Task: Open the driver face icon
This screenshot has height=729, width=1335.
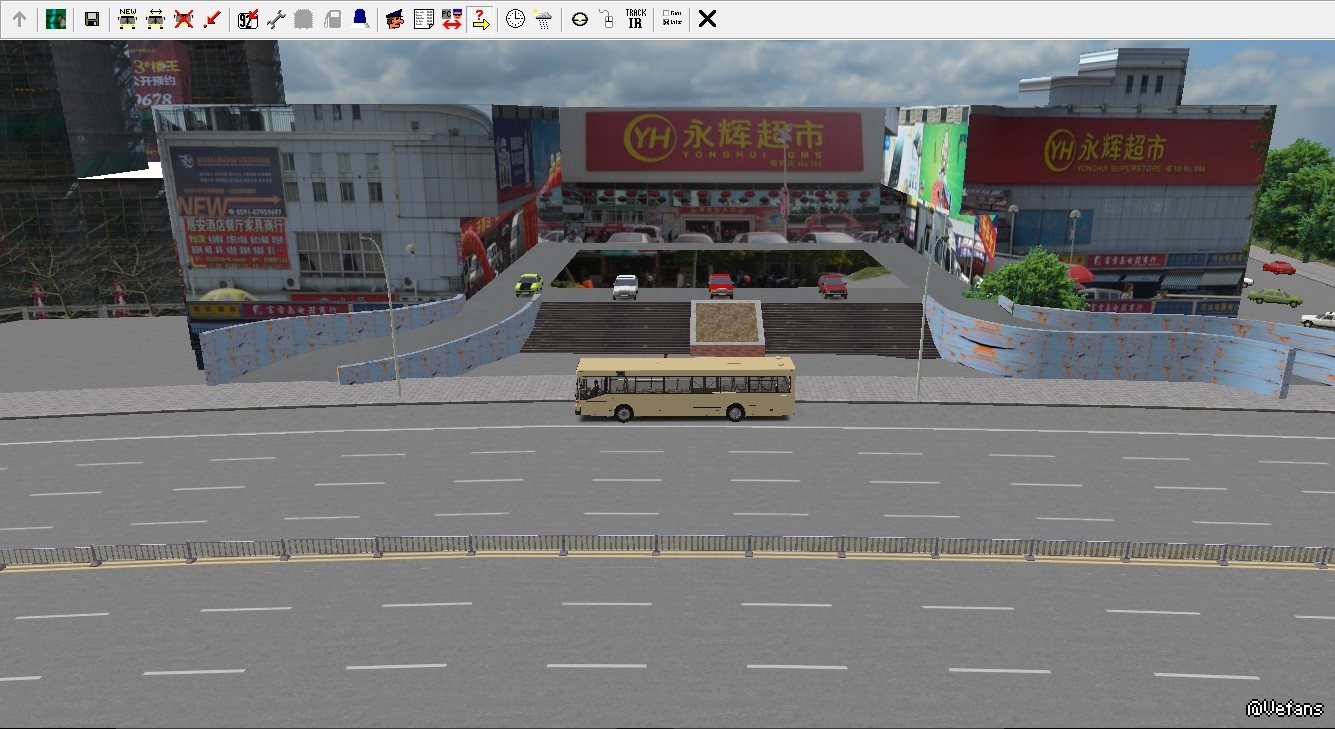Action: (396, 19)
